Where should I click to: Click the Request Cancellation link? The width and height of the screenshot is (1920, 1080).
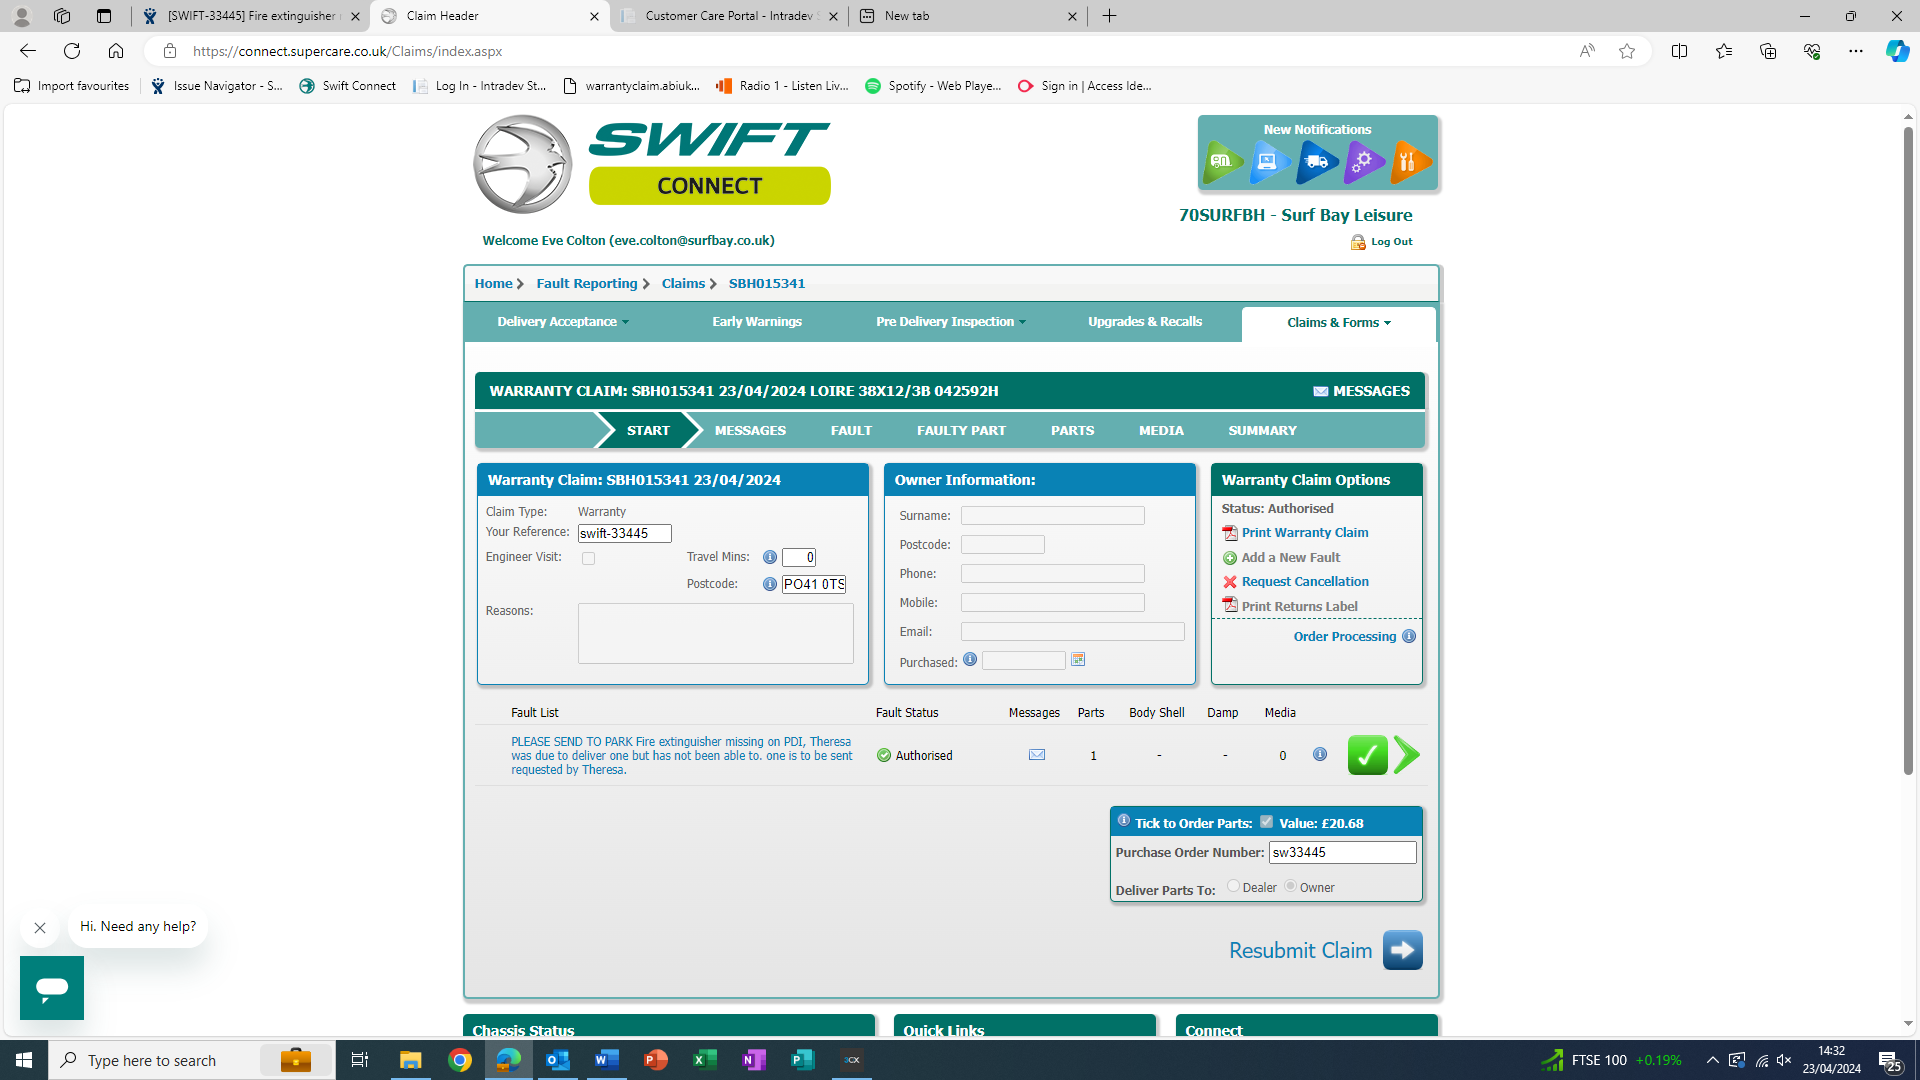point(1305,582)
